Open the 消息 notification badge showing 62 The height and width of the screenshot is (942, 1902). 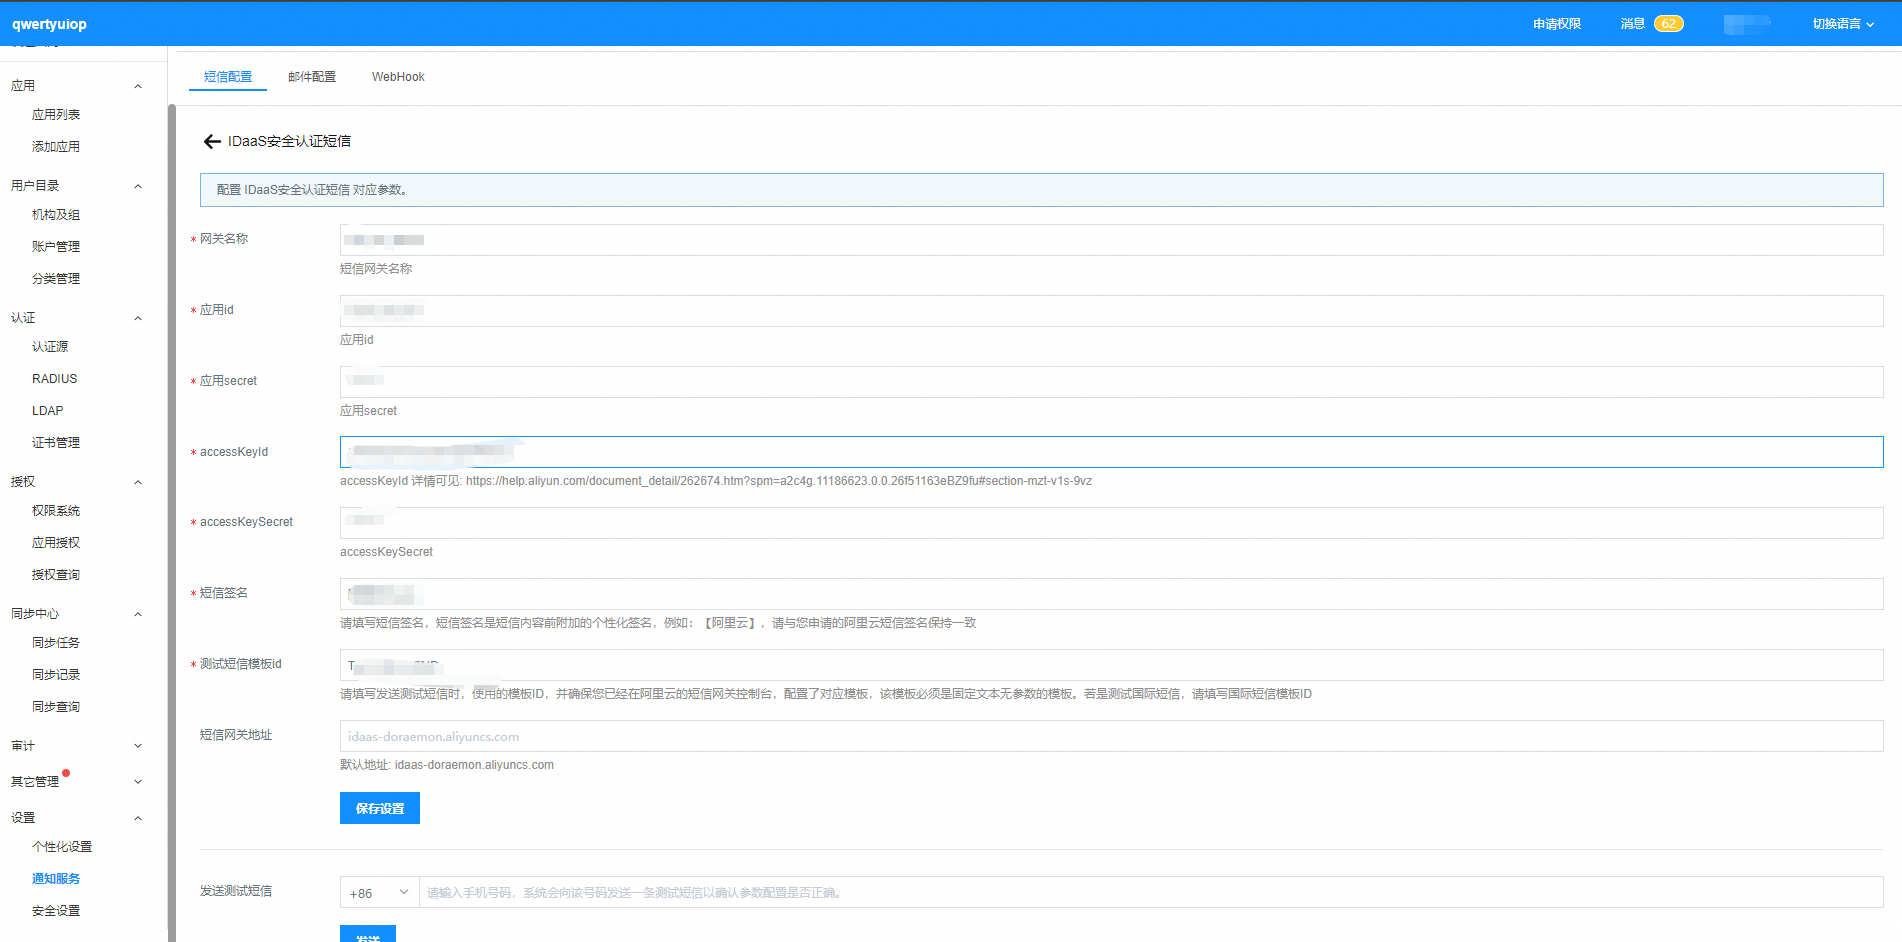point(1668,24)
